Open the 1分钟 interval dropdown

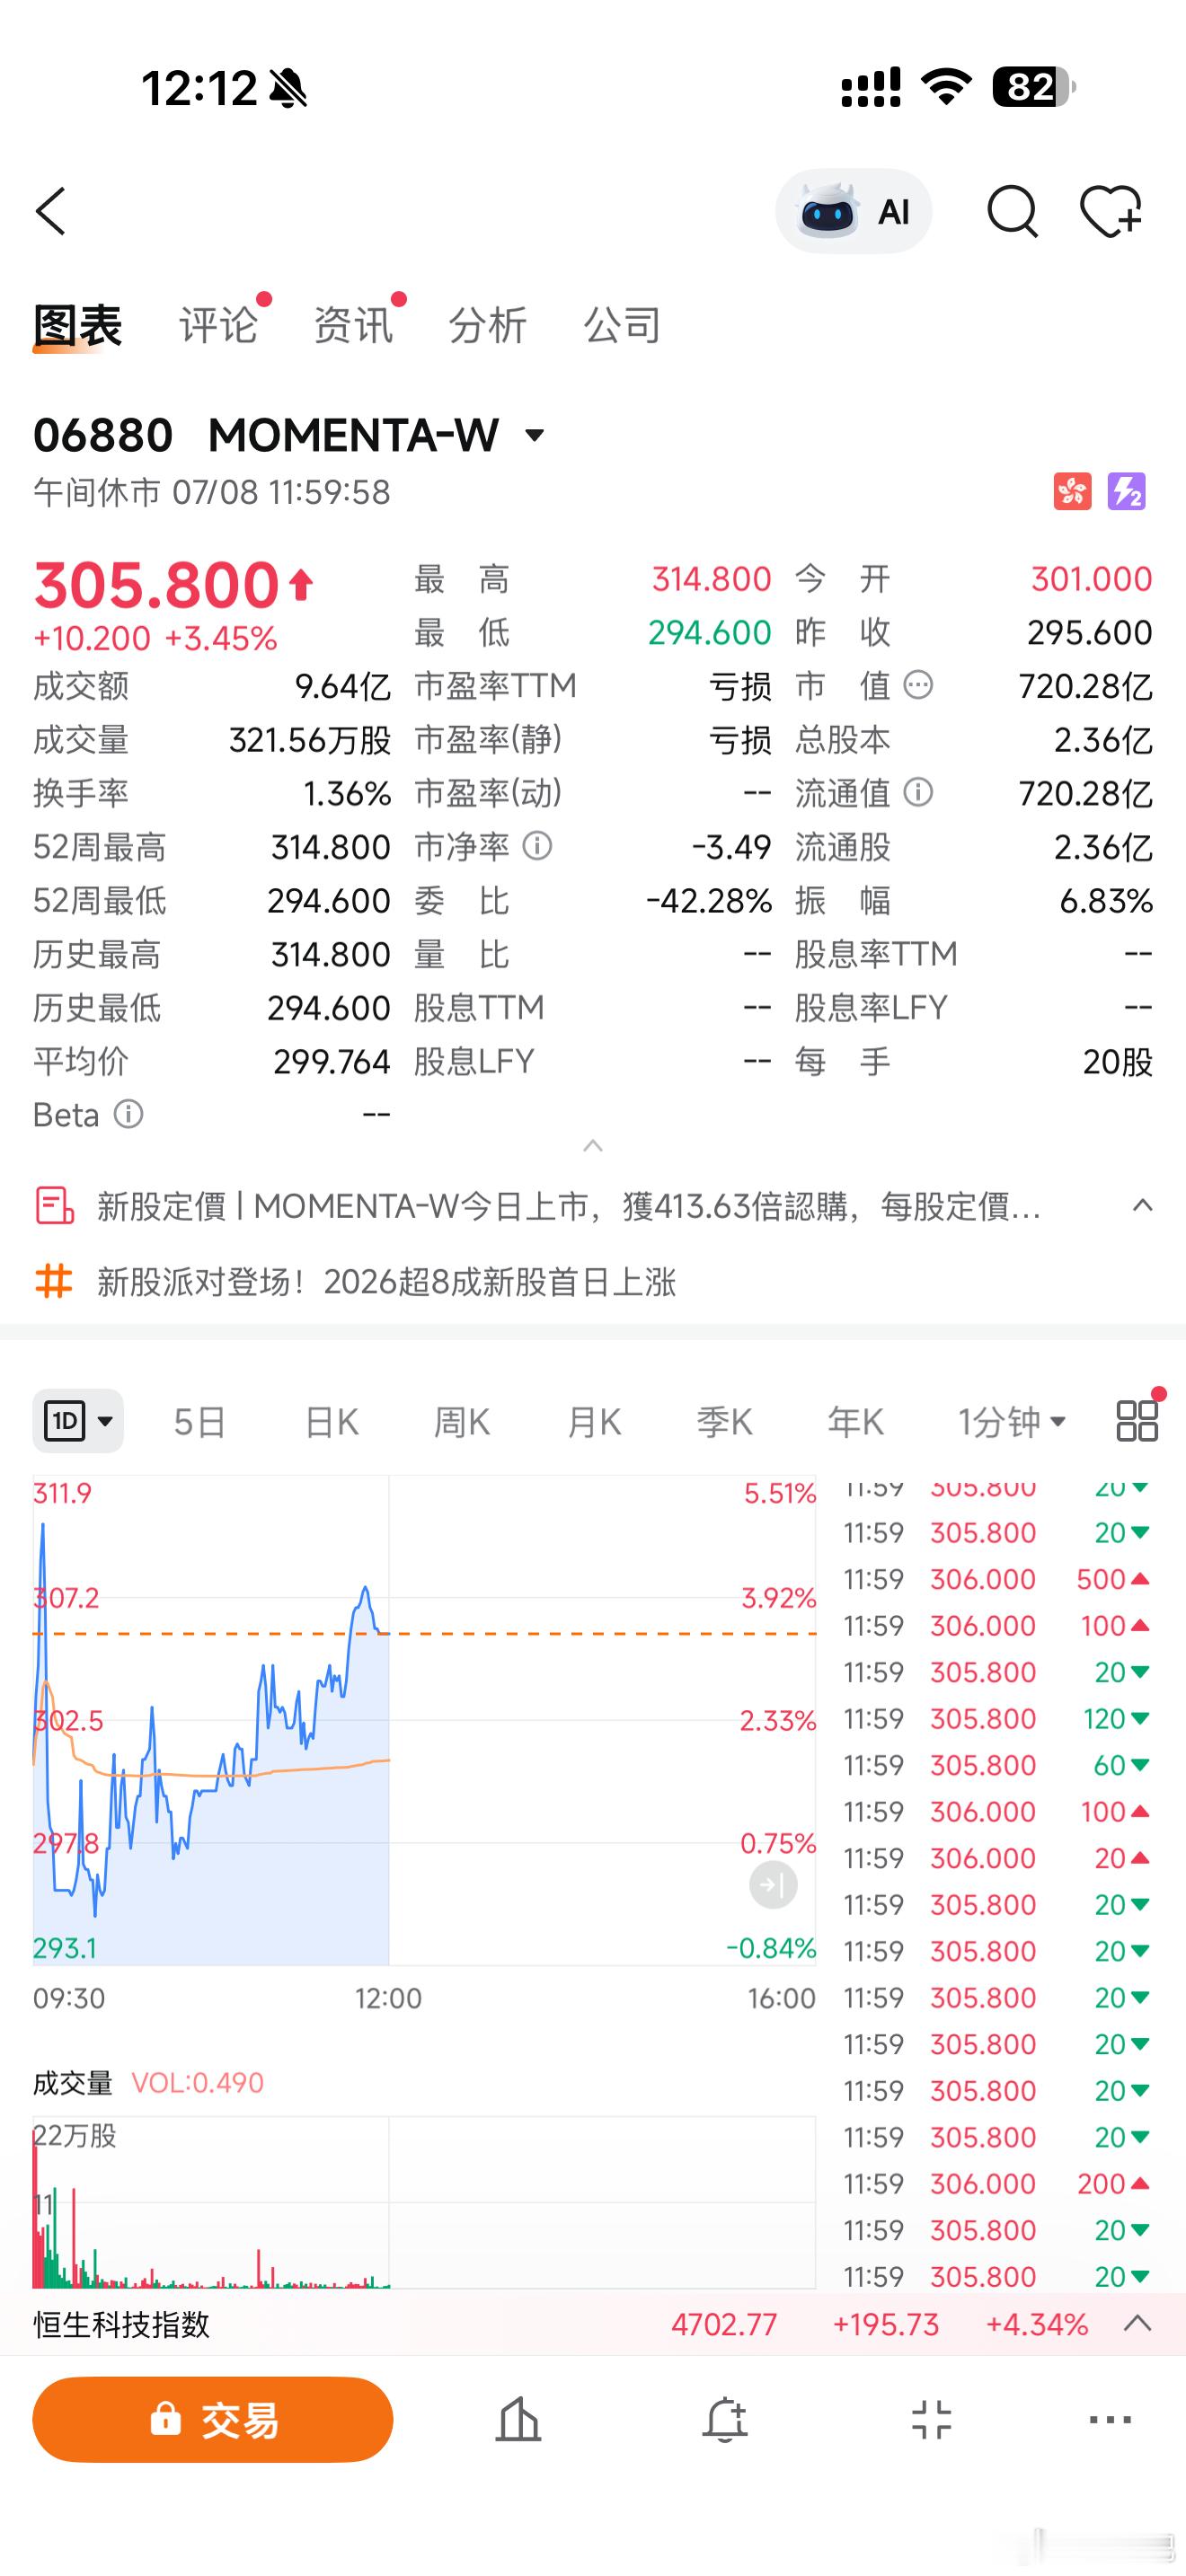click(x=1012, y=1421)
